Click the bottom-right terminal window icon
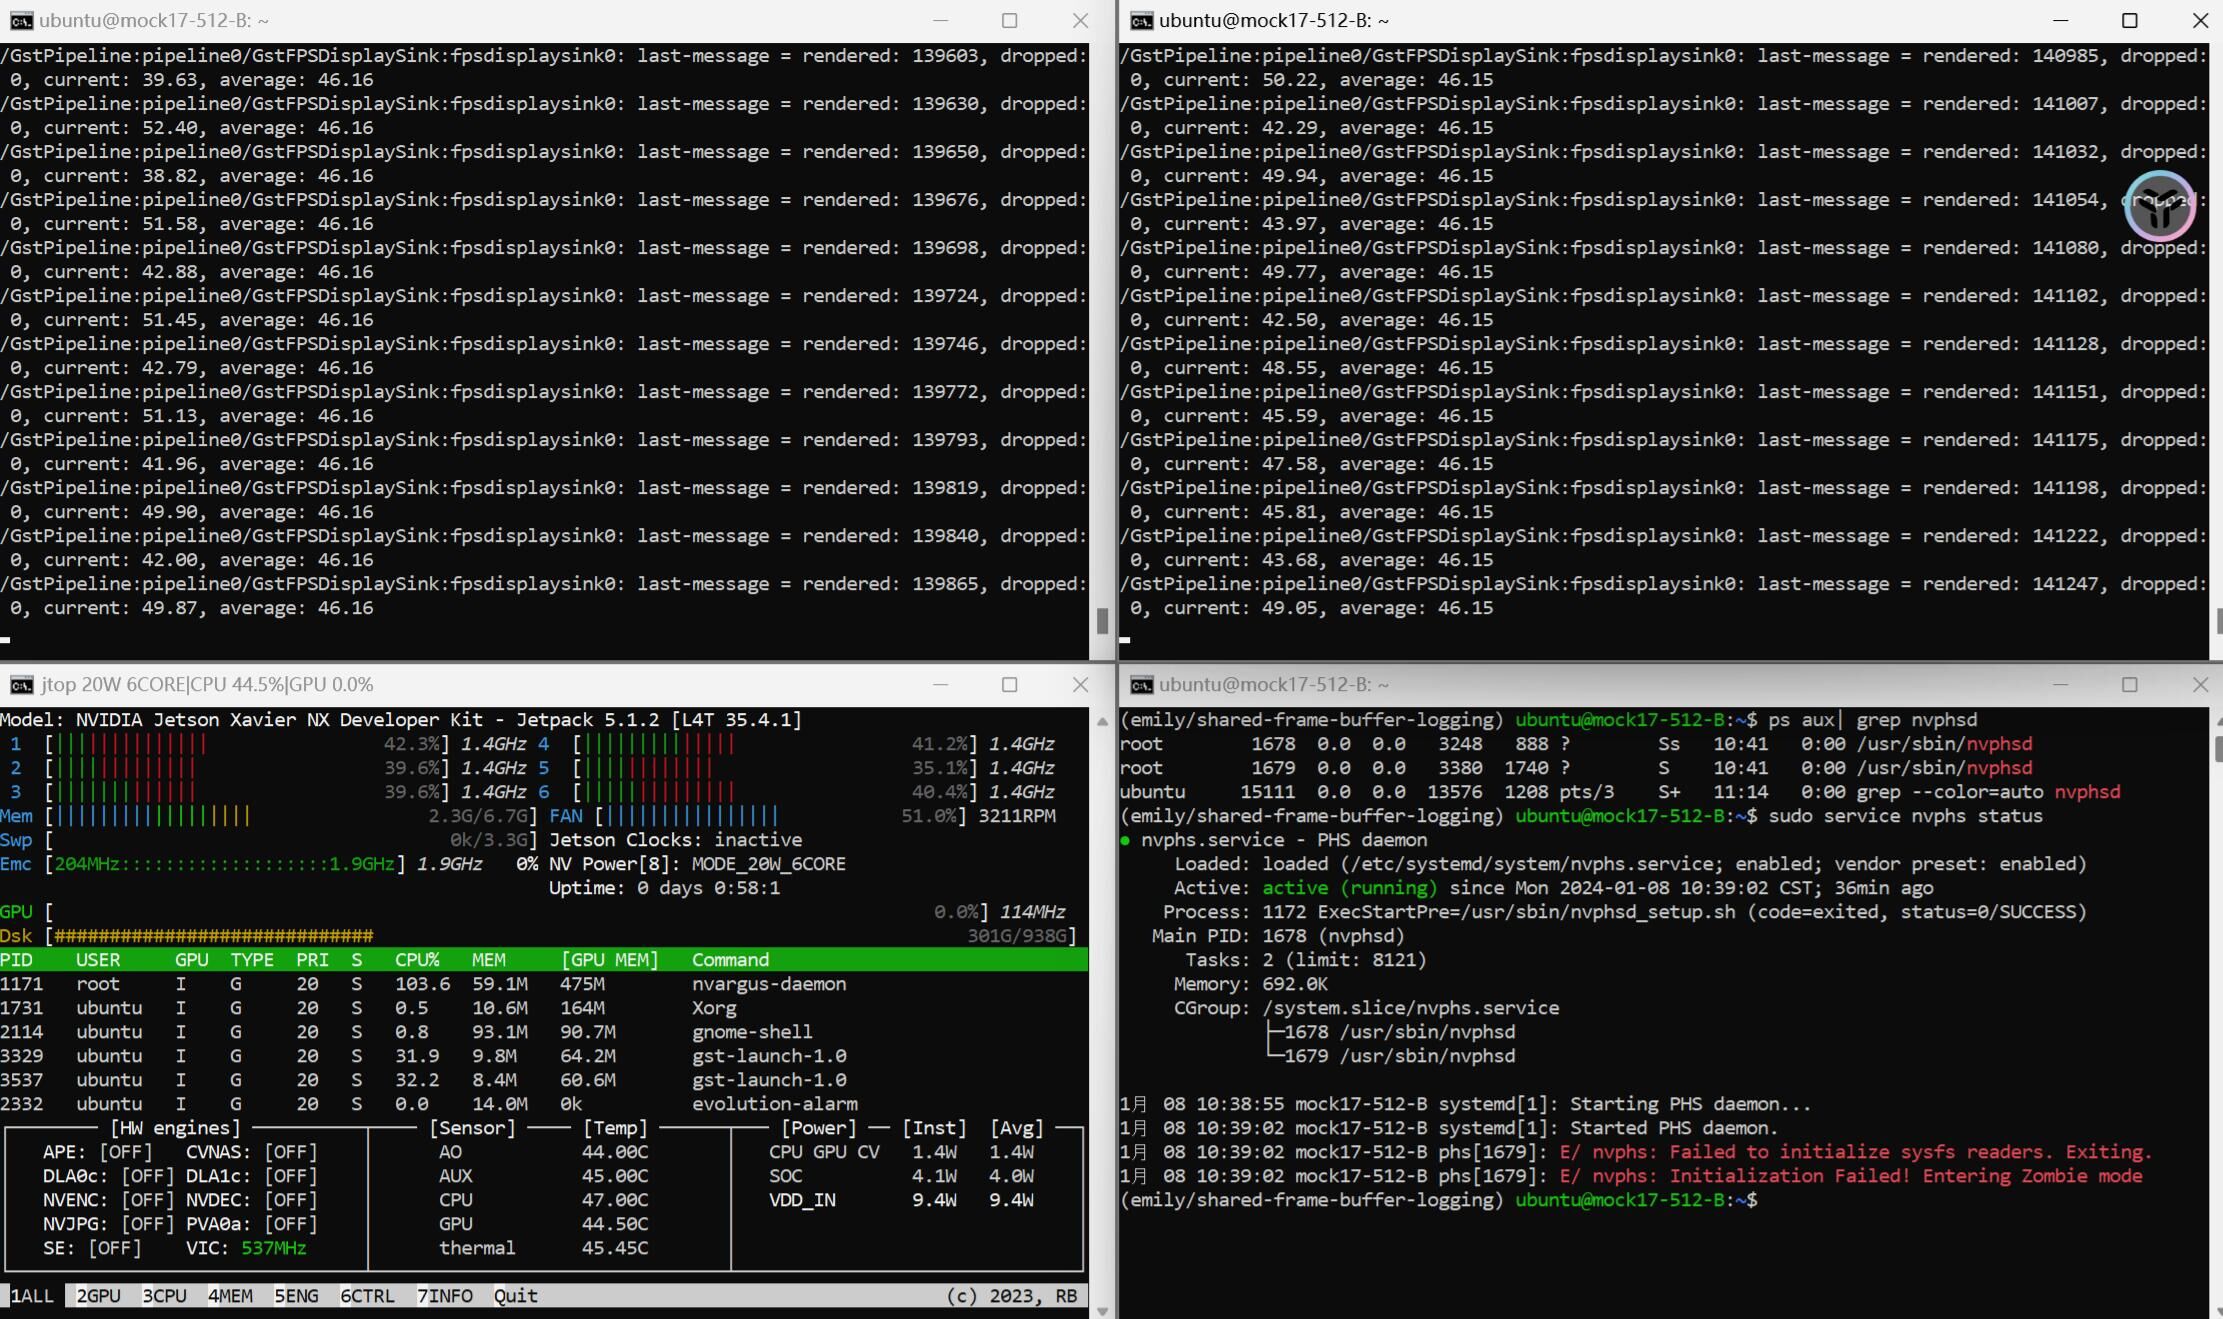The image size is (2223, 1319). 1141,685
